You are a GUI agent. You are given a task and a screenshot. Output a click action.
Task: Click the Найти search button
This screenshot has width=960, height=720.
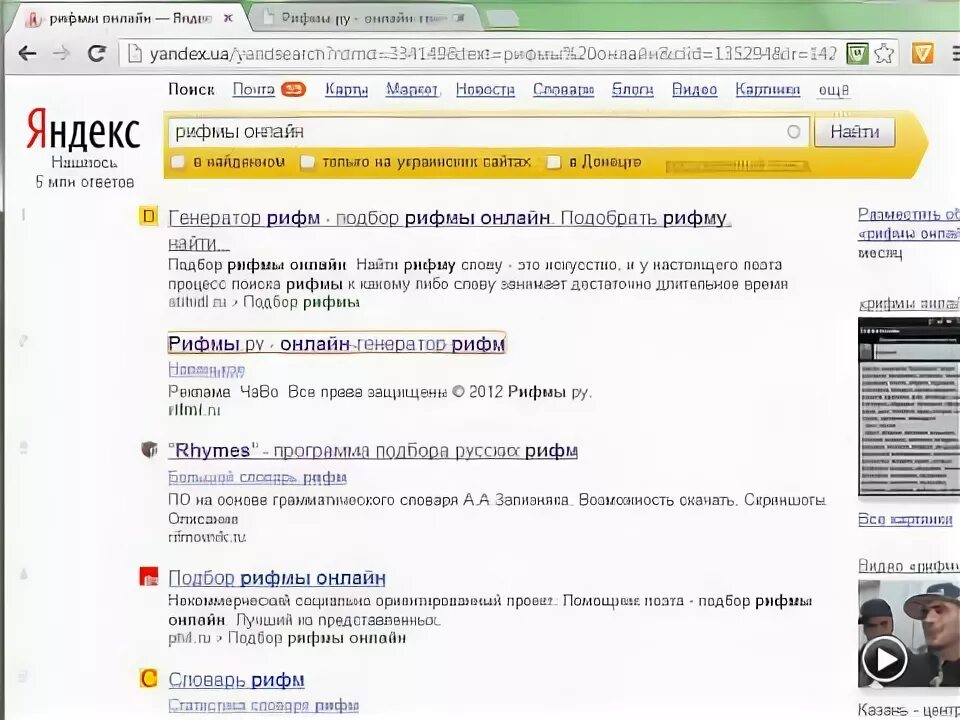[855, 132]
